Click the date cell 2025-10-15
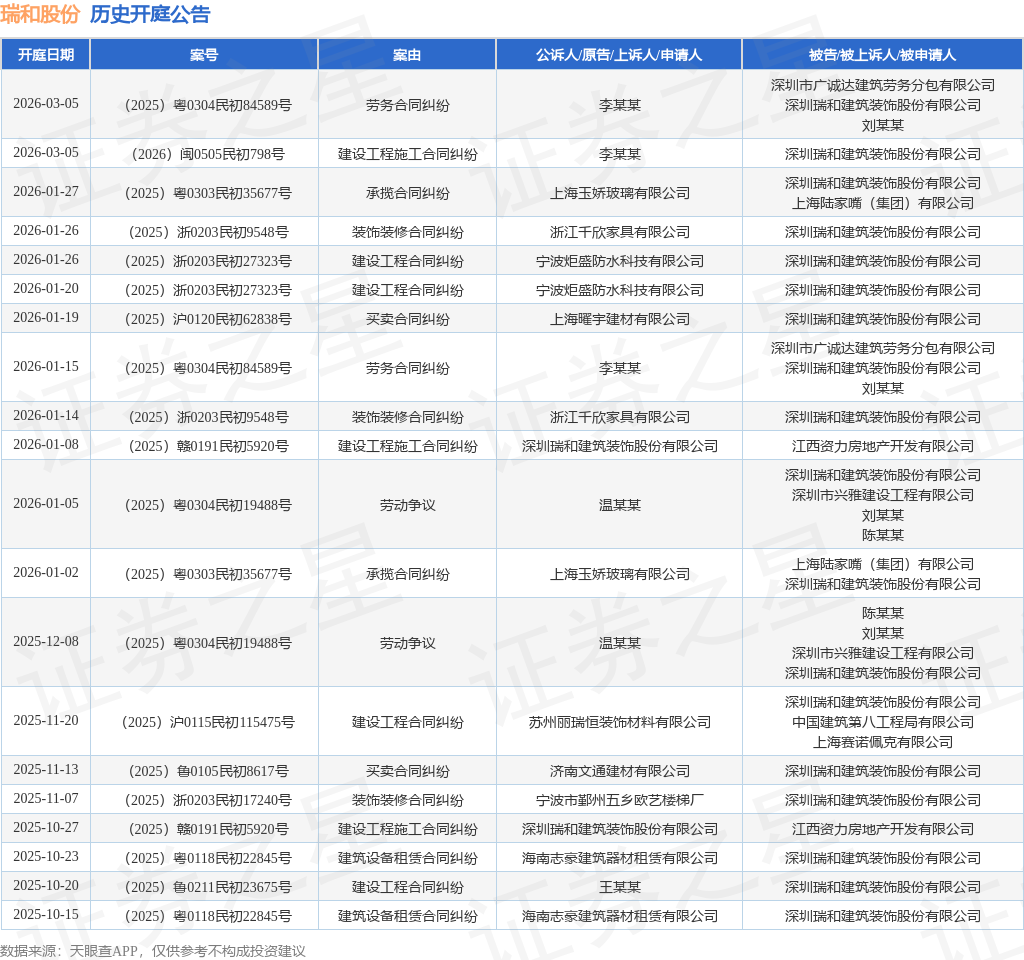The width and height of the screenshot is (1024, 960). (x=46, y=915)
